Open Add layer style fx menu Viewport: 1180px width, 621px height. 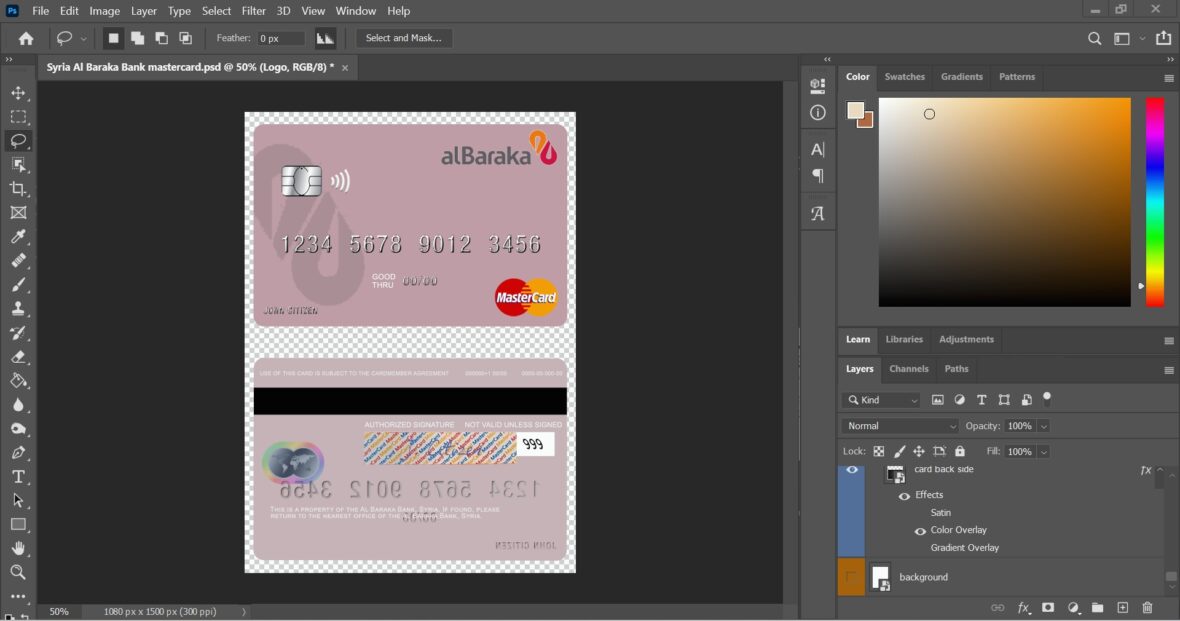(1022, 607)
